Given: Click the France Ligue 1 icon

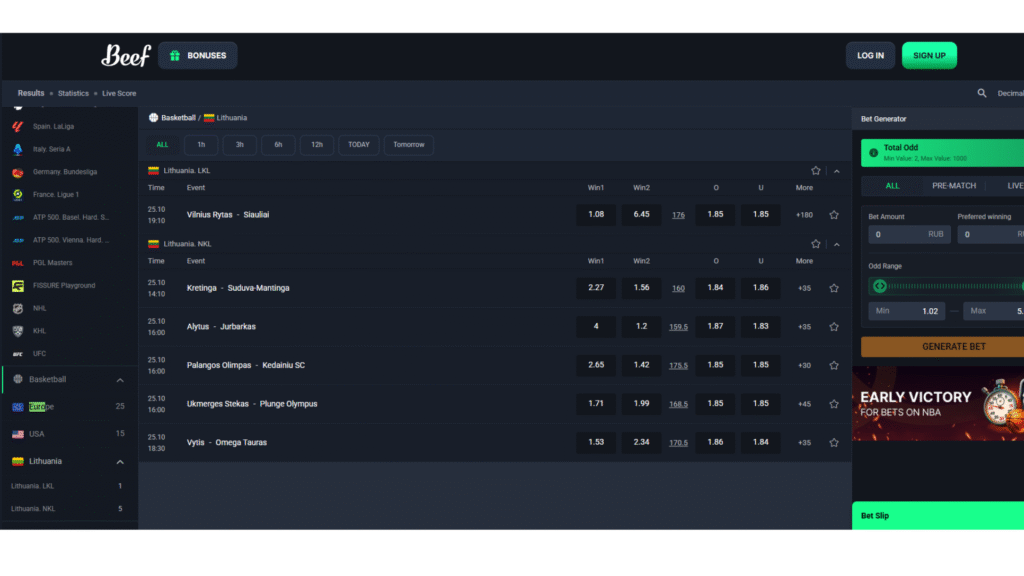Looking at the screenshot, I should (x=18, y=195).
